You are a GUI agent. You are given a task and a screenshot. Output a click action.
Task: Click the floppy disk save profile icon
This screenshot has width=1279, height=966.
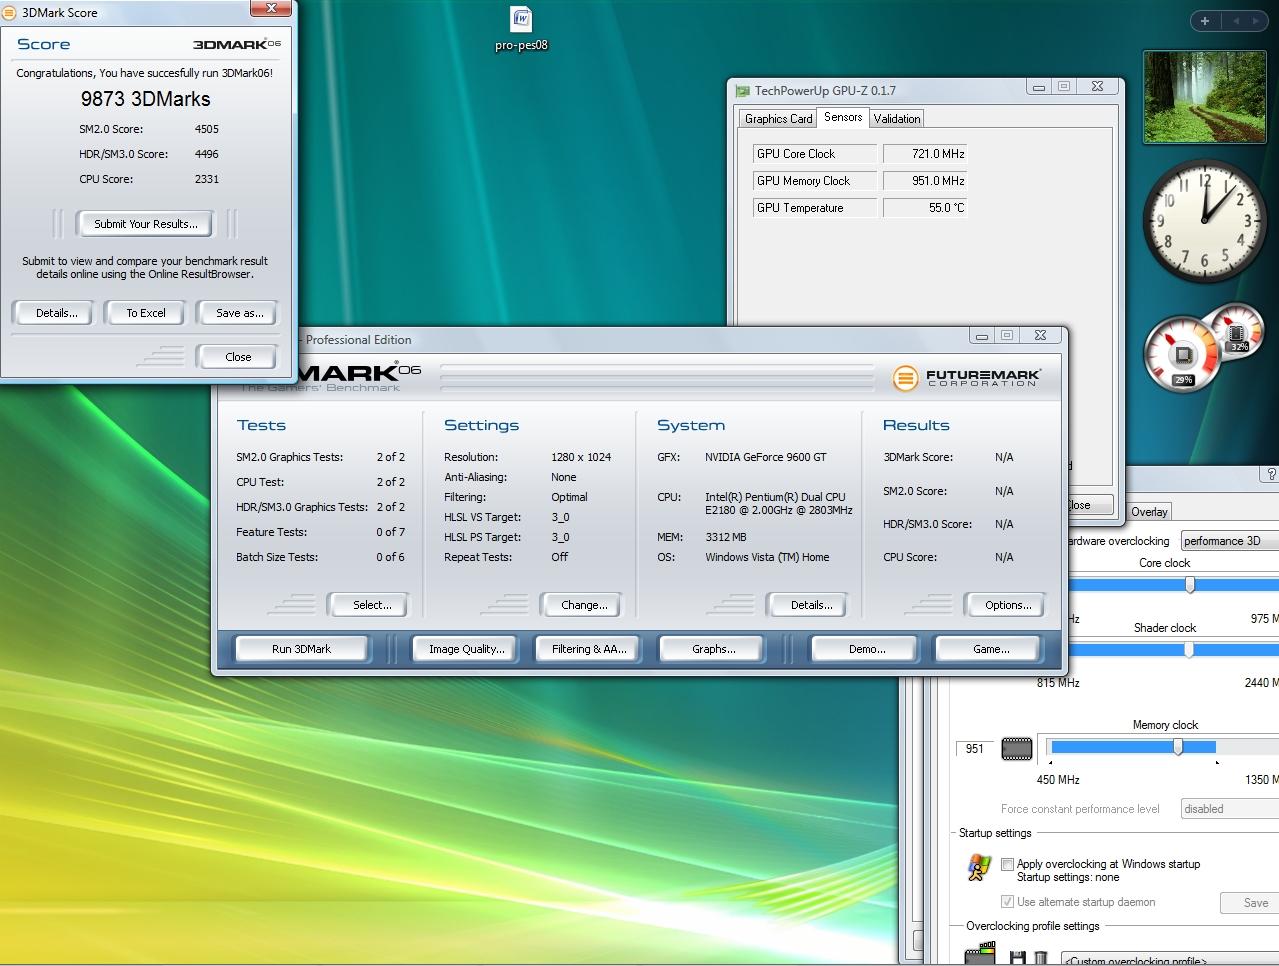(1017, 958)
